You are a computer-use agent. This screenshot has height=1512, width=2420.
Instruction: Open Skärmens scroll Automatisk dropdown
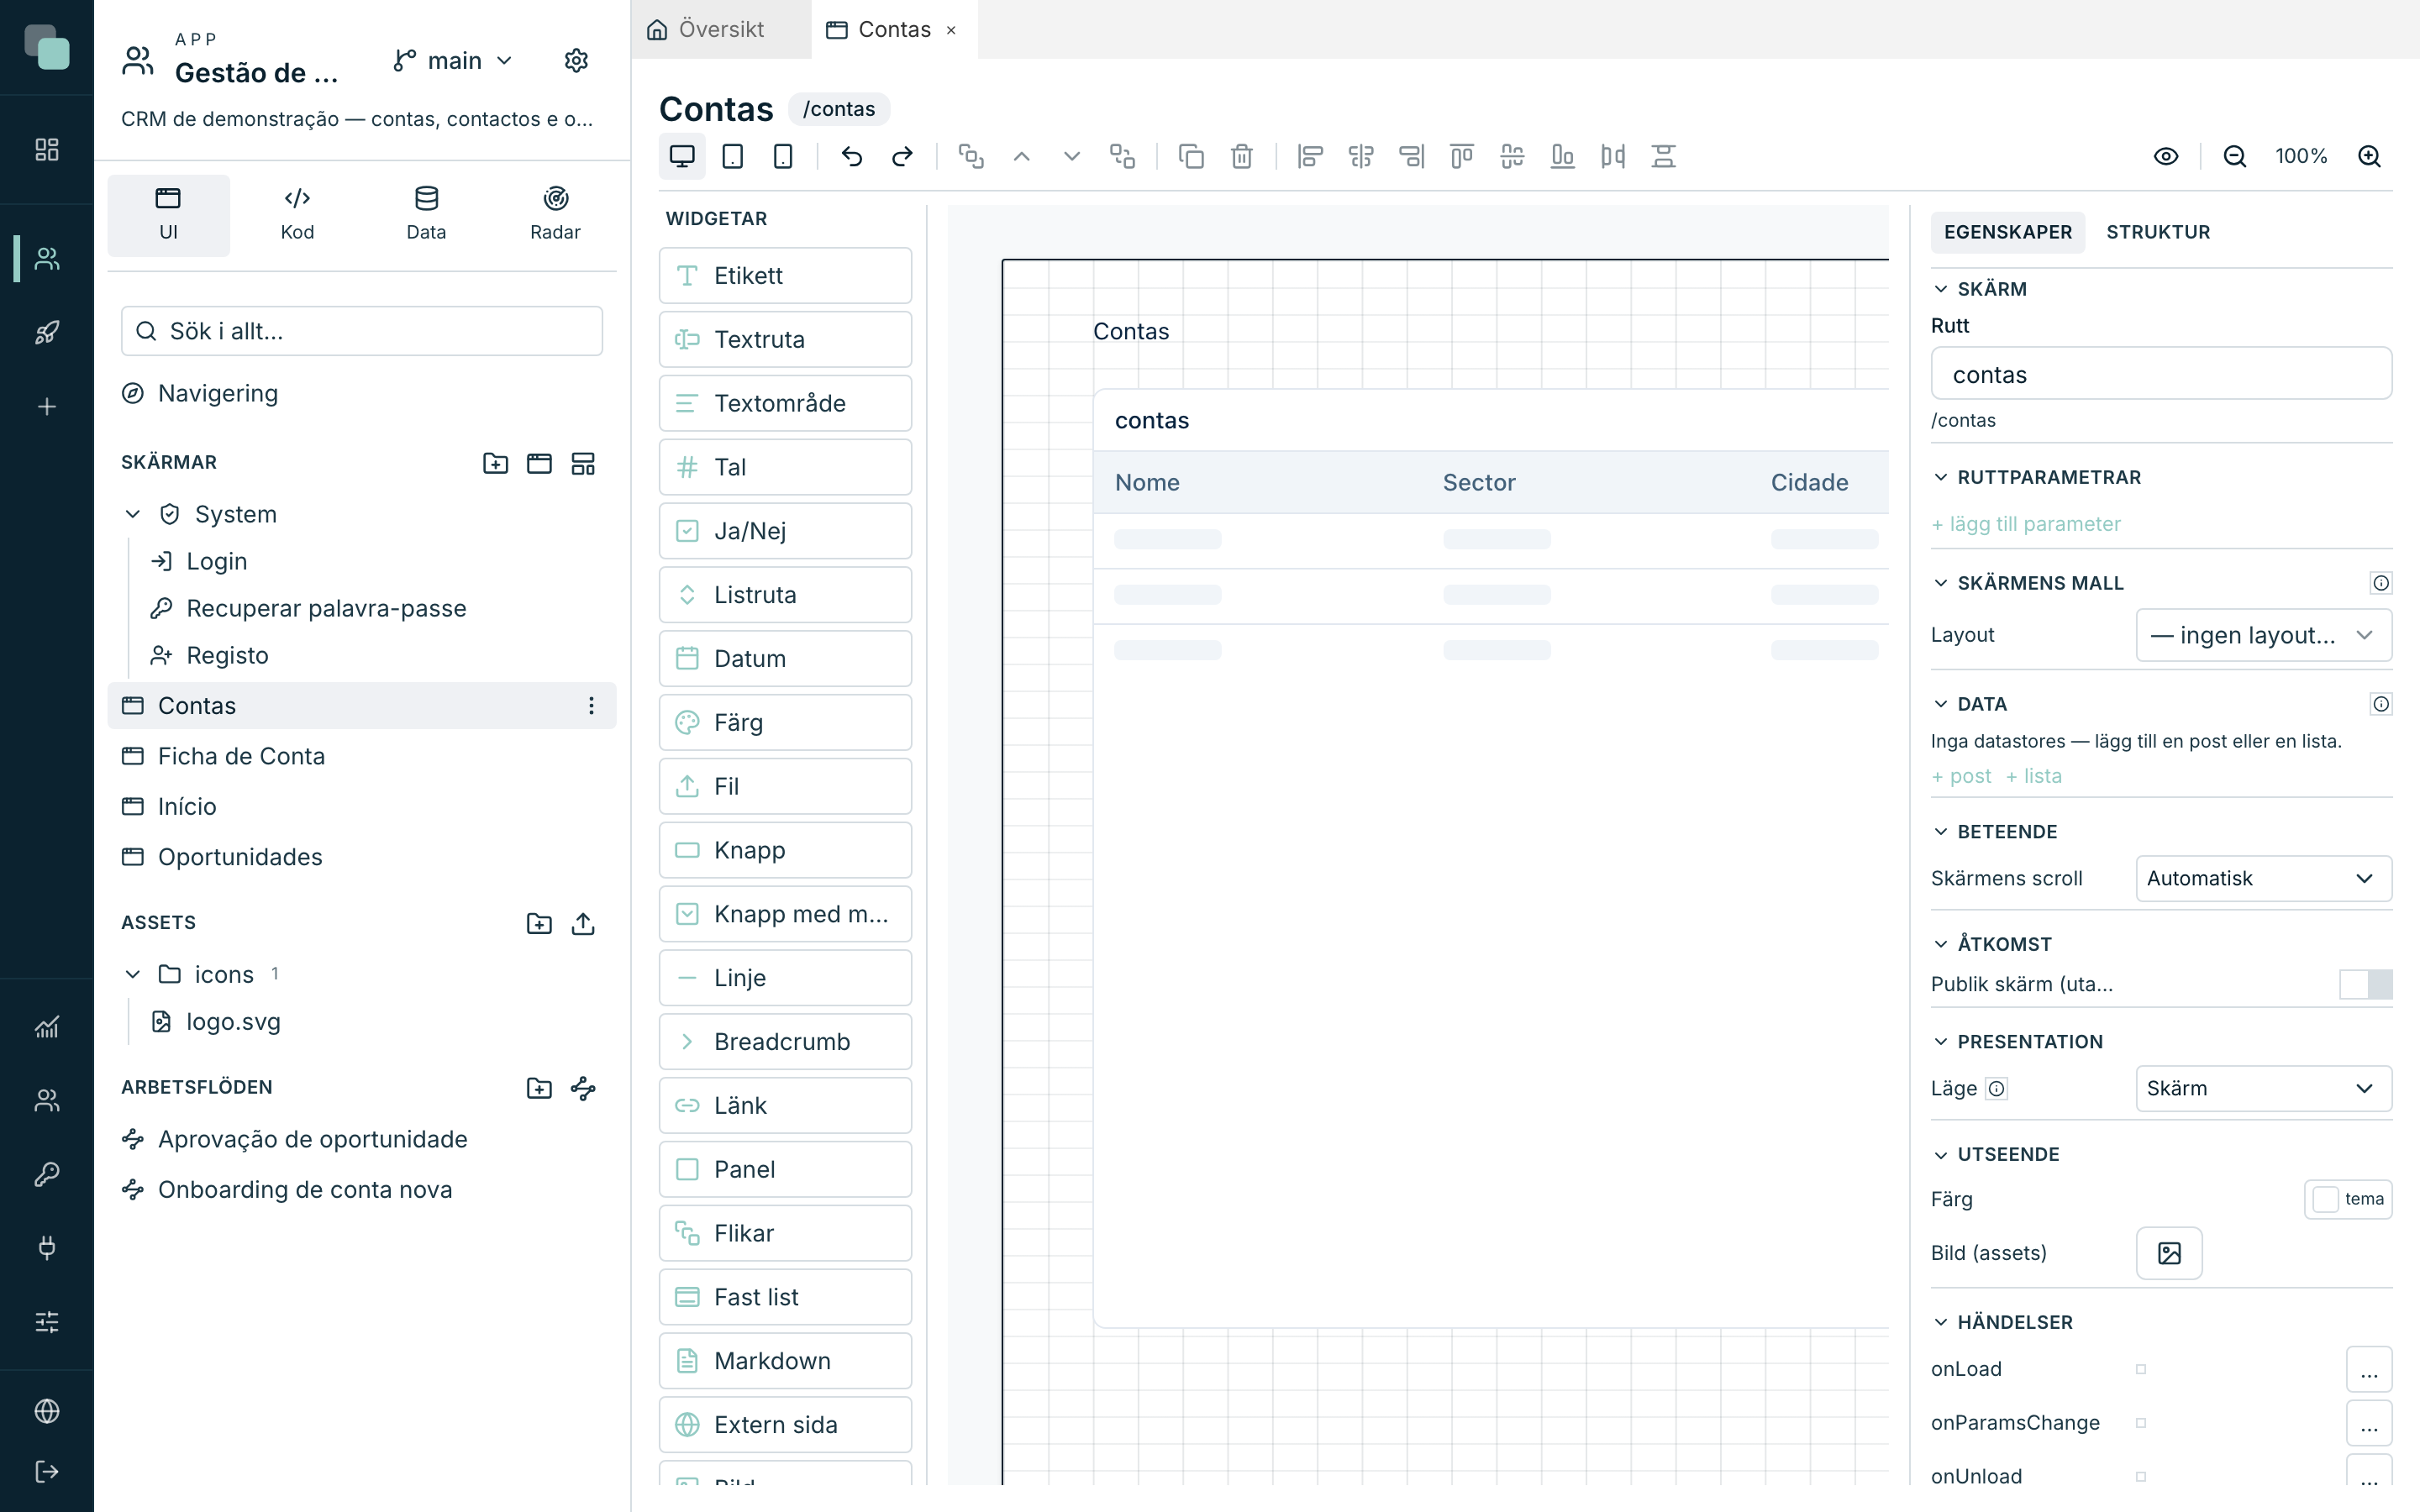point(2263,878)
